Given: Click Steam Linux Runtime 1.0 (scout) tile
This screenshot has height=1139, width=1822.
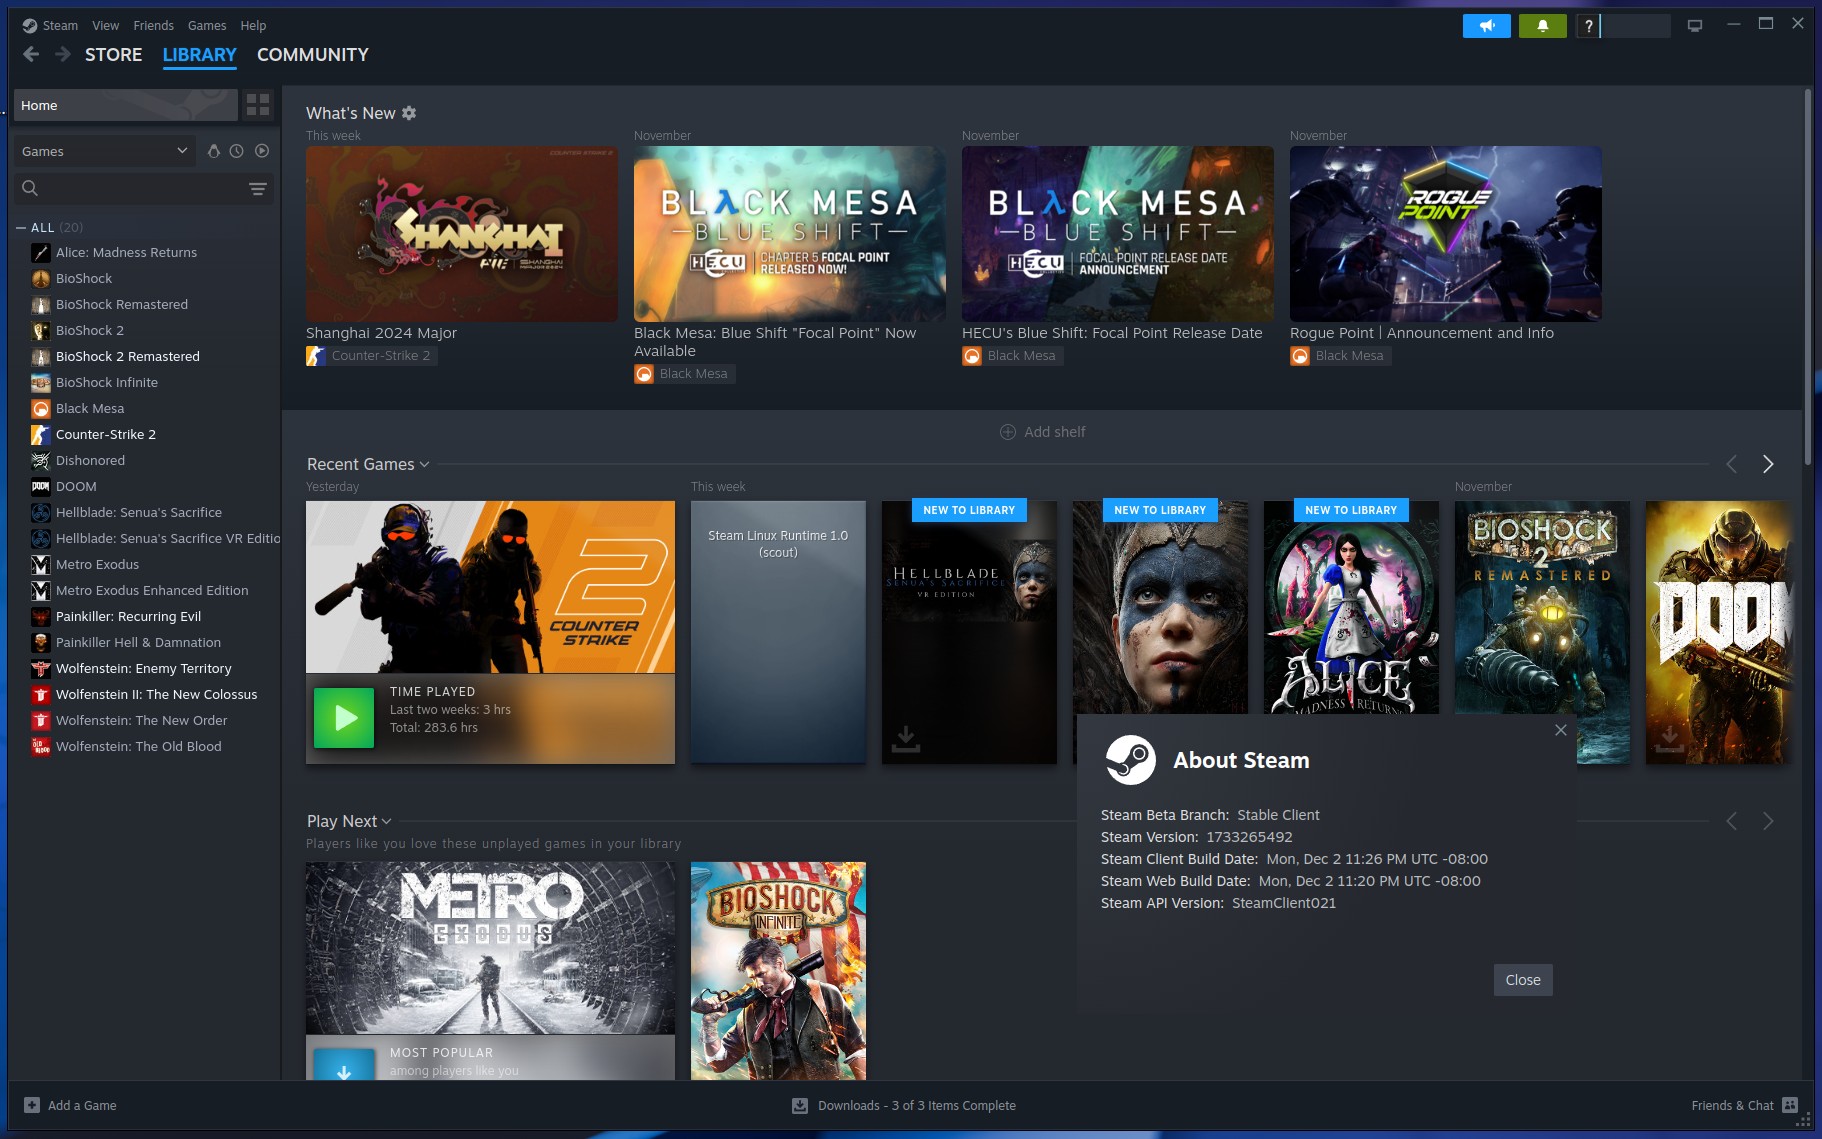Looking at the screenshot, I should [x=778, y=632].
